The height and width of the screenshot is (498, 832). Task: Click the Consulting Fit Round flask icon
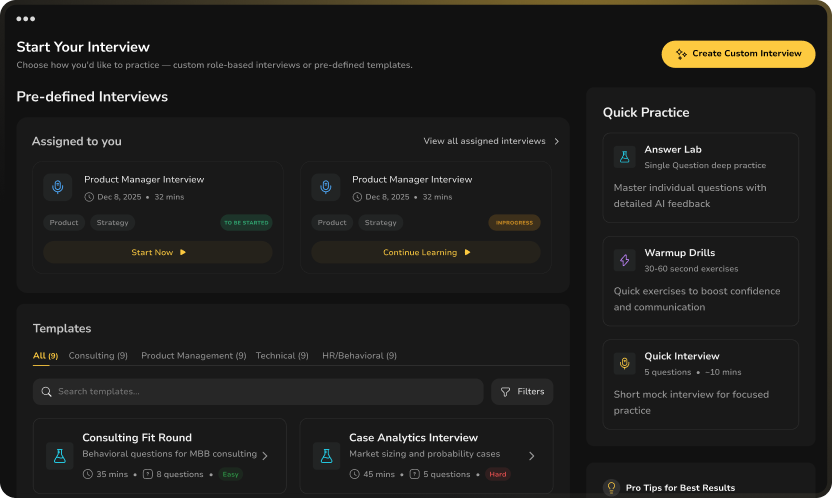pyautogui.click(x=59, y=456)
